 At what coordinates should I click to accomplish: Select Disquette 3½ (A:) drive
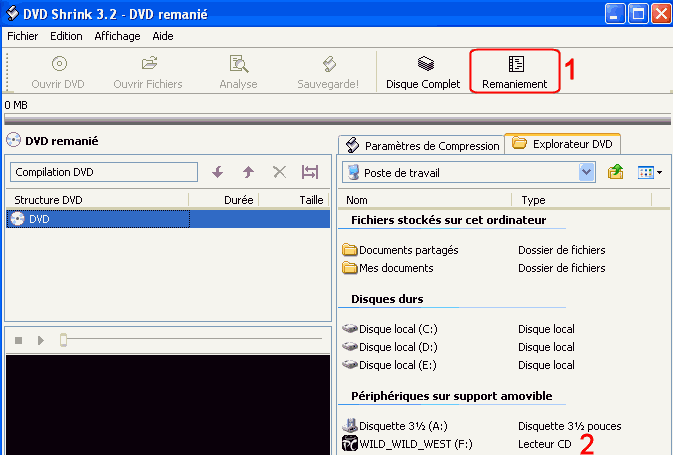[x=395, y=426]
